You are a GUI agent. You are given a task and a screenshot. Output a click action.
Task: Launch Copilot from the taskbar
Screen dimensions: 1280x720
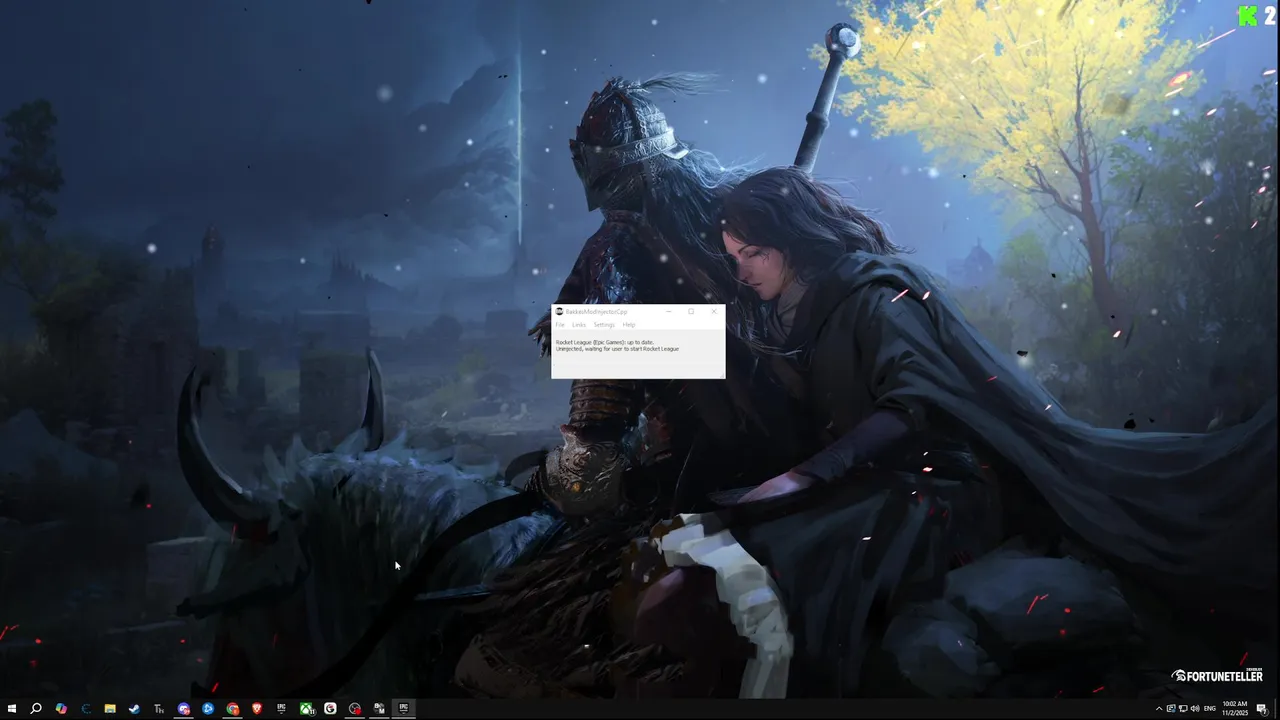pos(61,709)
